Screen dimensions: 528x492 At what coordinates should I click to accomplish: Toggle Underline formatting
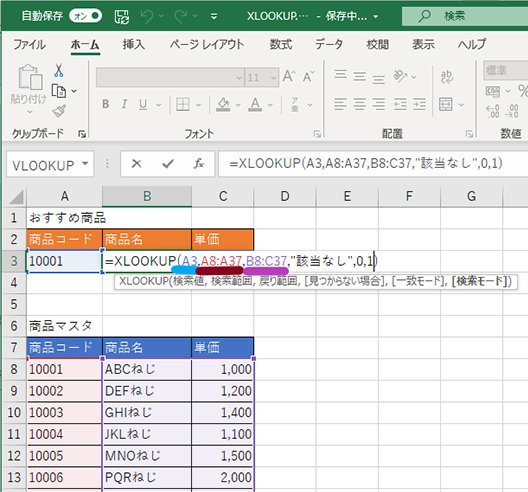coord(143,104)
